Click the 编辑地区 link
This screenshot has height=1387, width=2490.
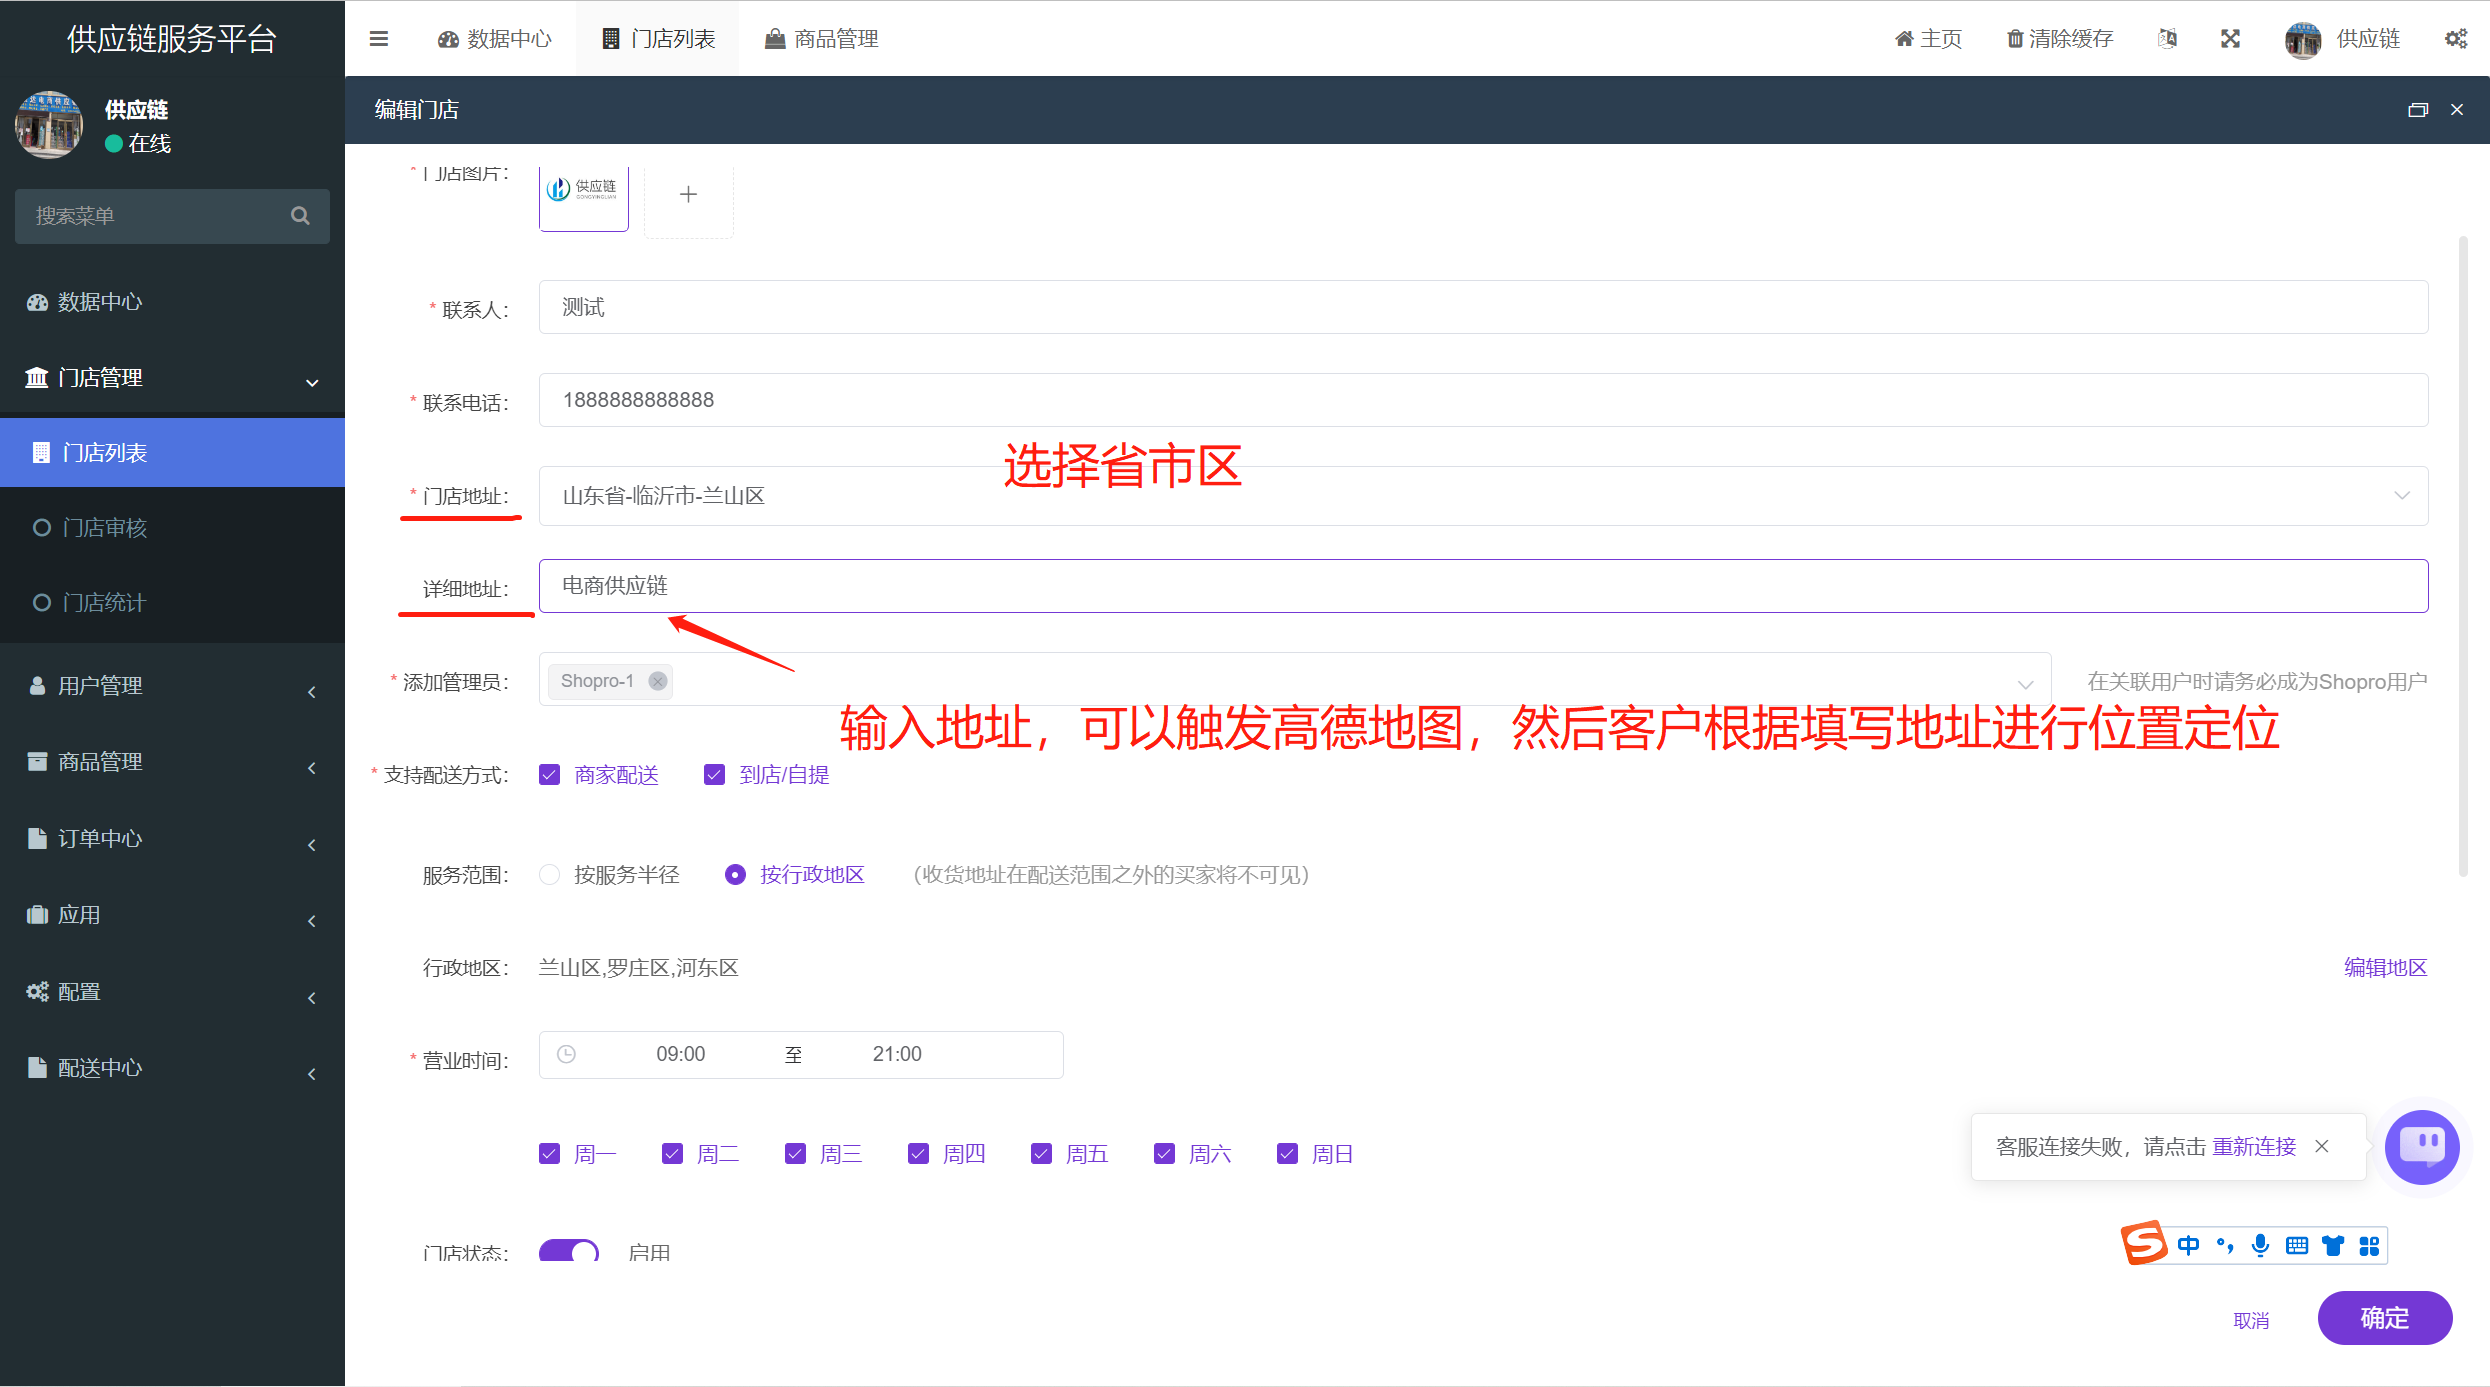point(2385,968)
